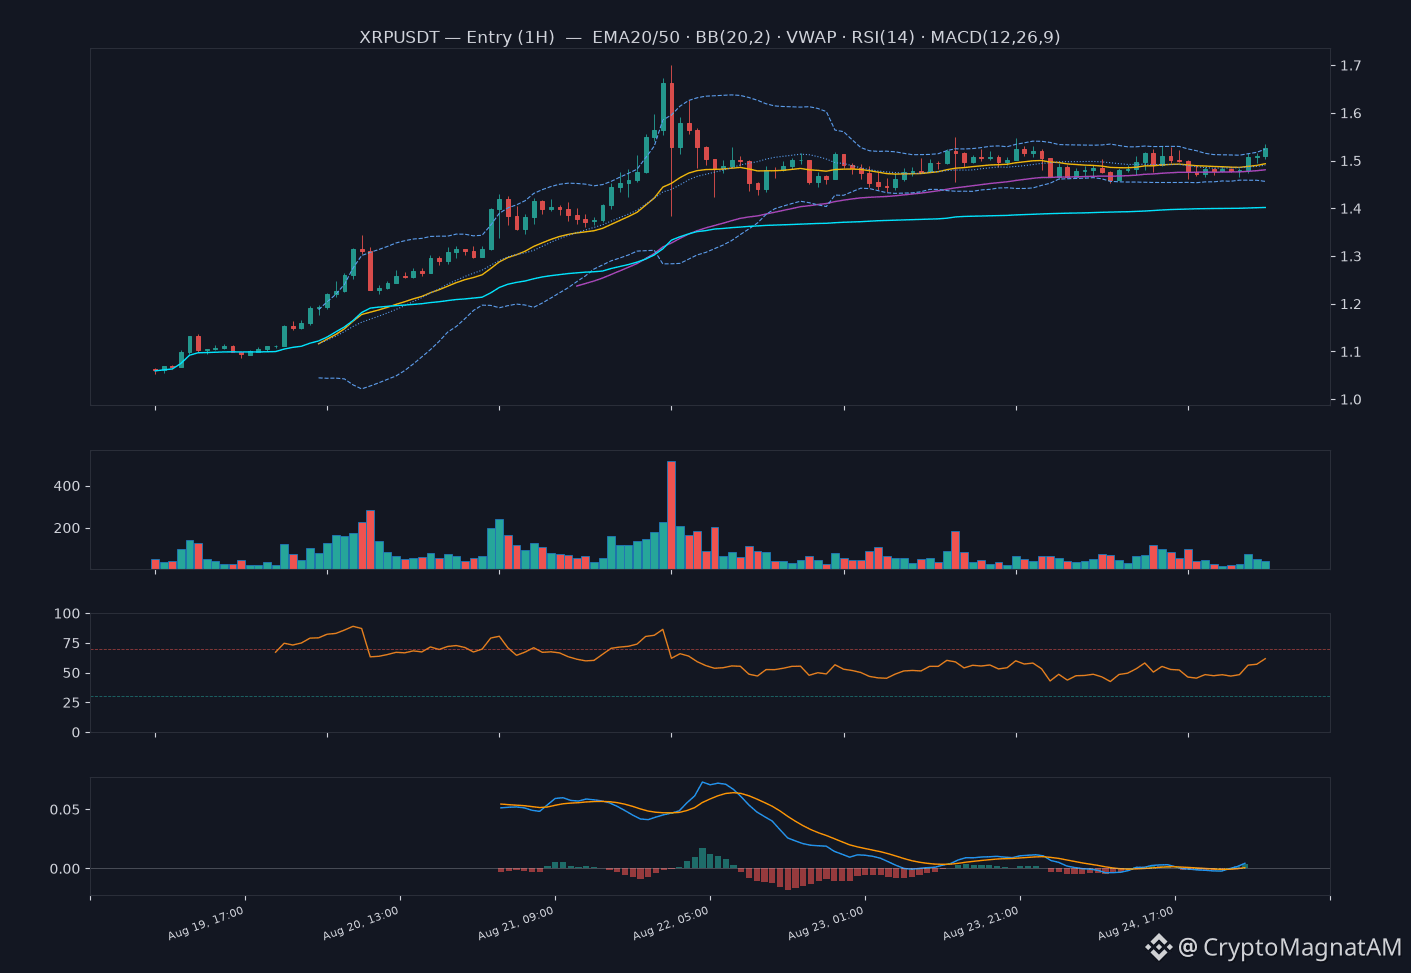The height and width of the screenshot is (973, 1411).
Task: Click the 1.1 price axis label
Action: (1350, 352)
